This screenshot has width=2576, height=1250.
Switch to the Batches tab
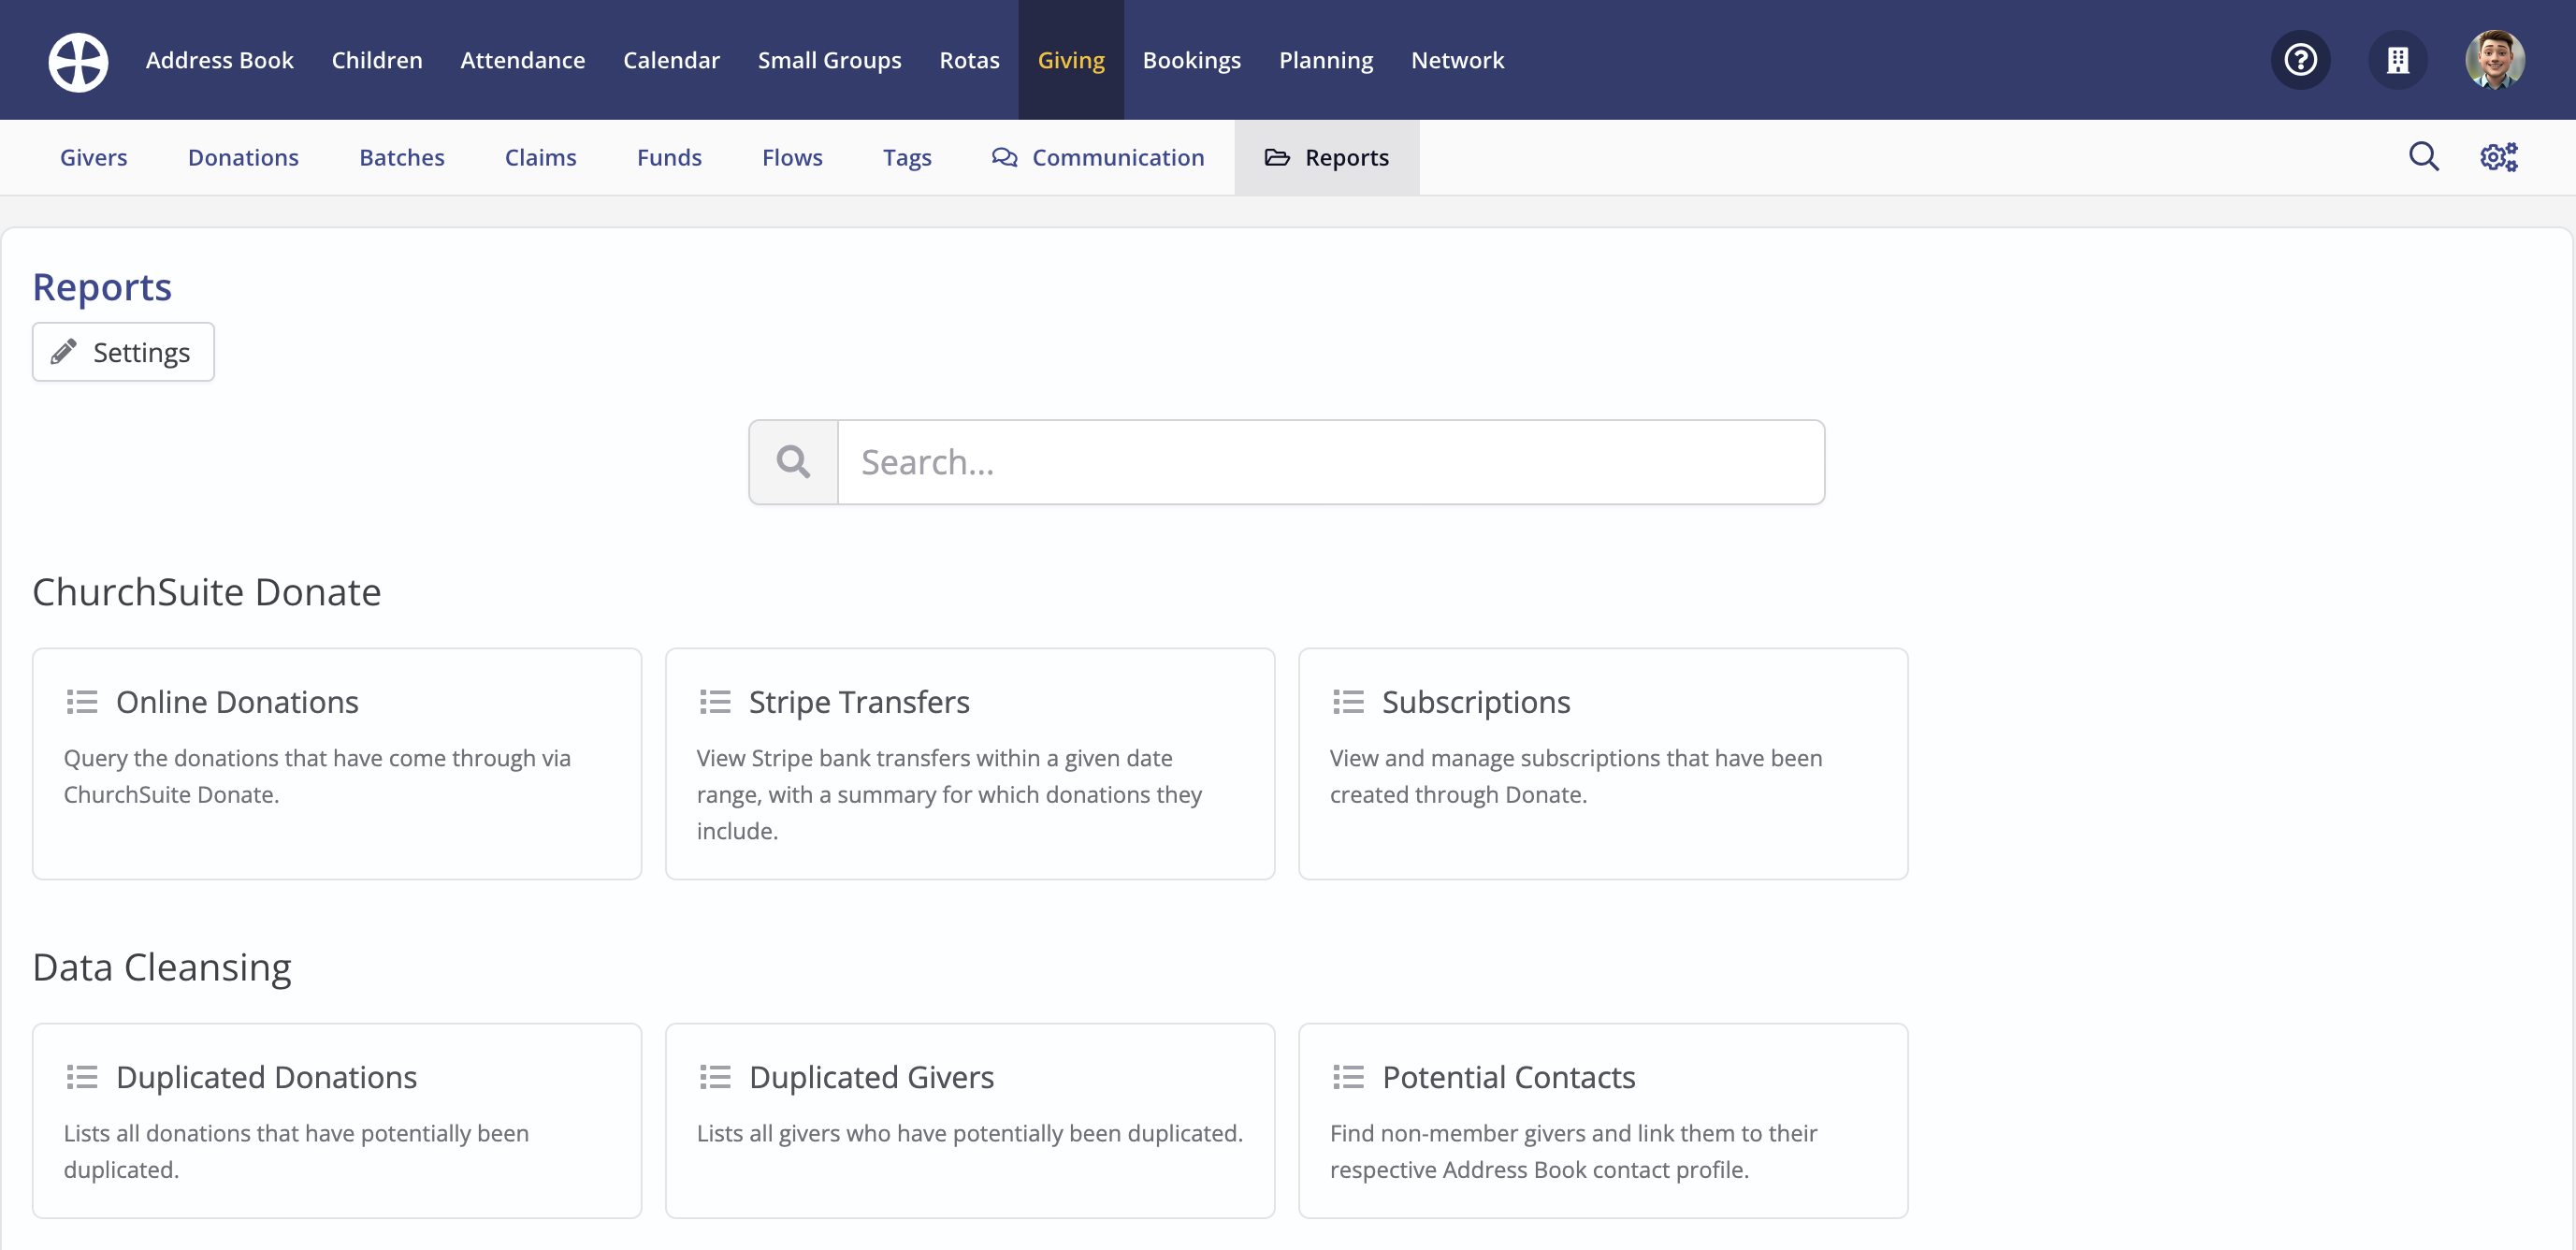coord(401,157)
